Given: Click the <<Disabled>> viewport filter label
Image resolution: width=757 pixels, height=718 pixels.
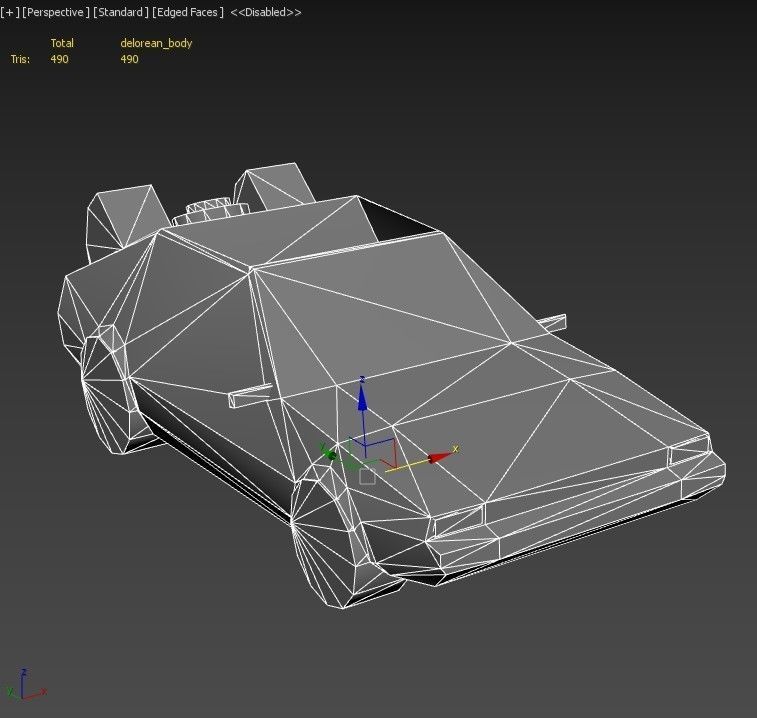Looking at the screenshot, I should (x=266, y=12).
